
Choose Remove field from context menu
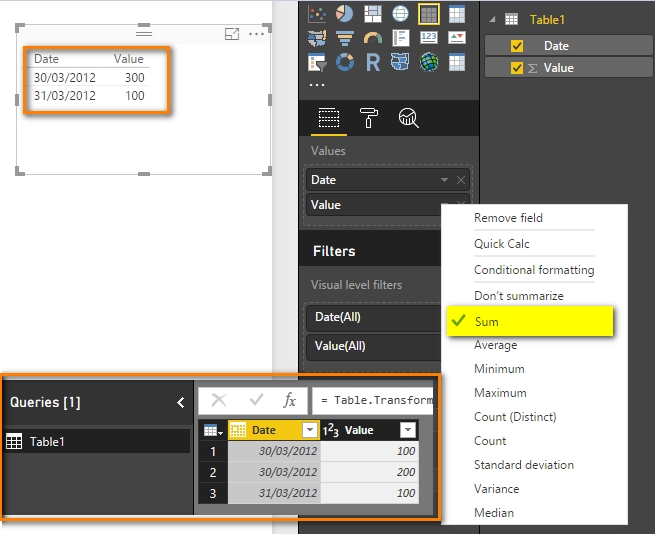pyautogui.click(x=508, y=218)
